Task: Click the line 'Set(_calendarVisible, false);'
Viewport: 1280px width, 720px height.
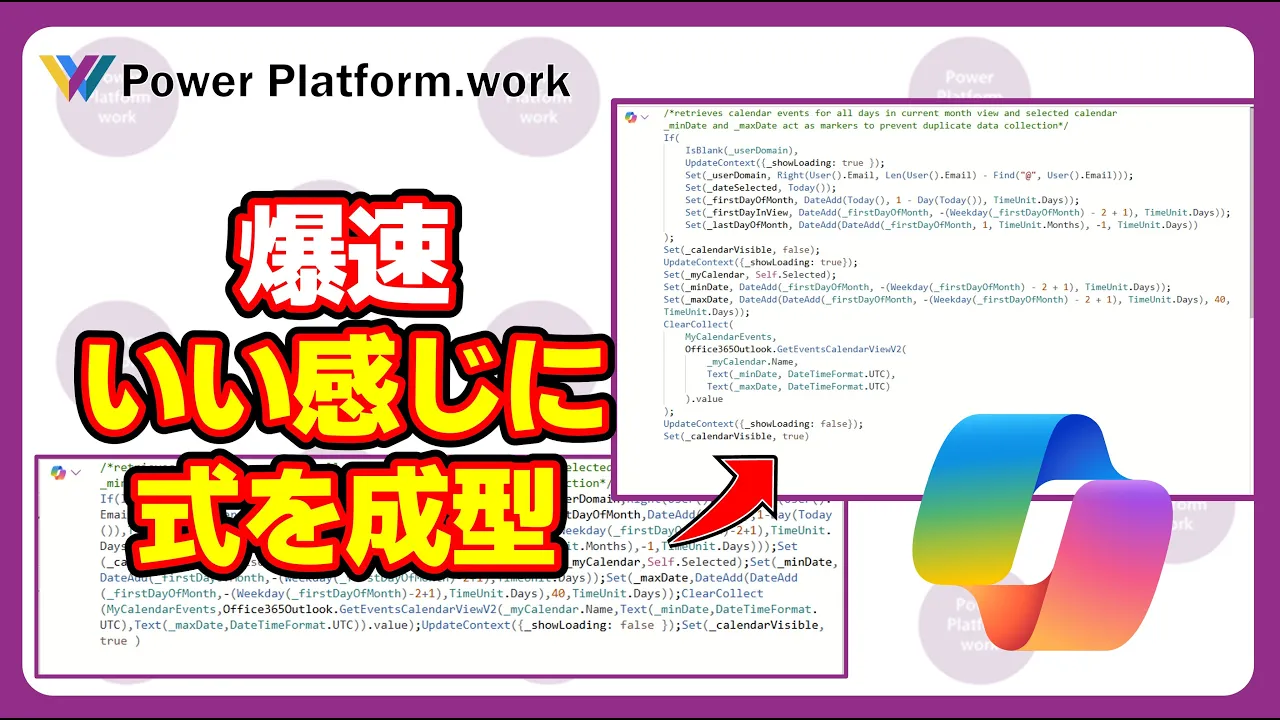Action: (x=741, y=250)
